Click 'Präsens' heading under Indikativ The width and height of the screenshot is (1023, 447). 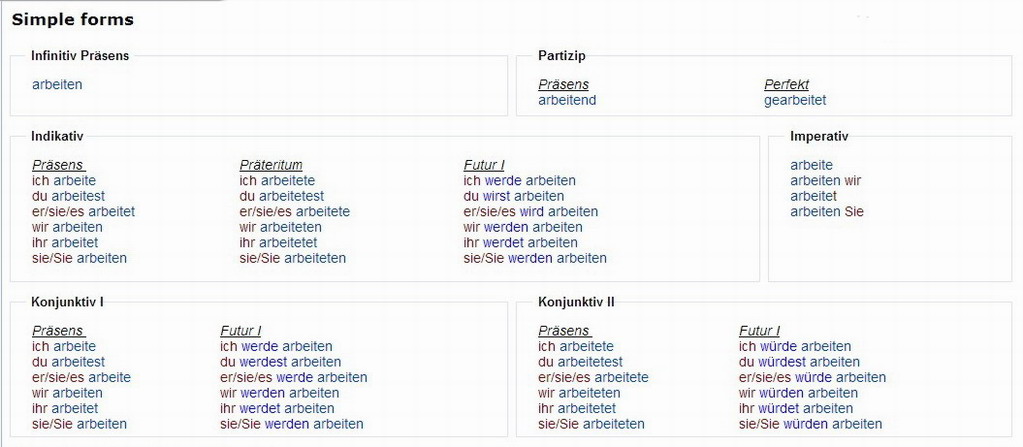(58, 165)
